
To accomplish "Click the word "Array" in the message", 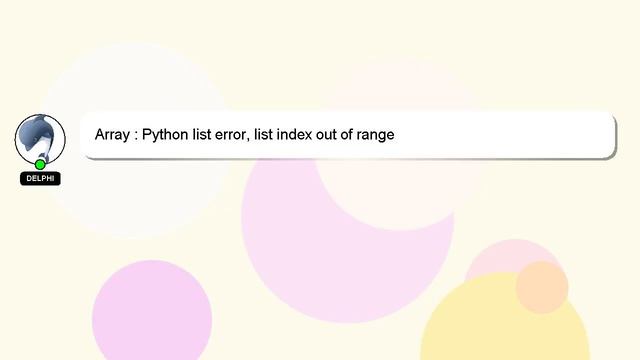I will [x=112, y=135].
